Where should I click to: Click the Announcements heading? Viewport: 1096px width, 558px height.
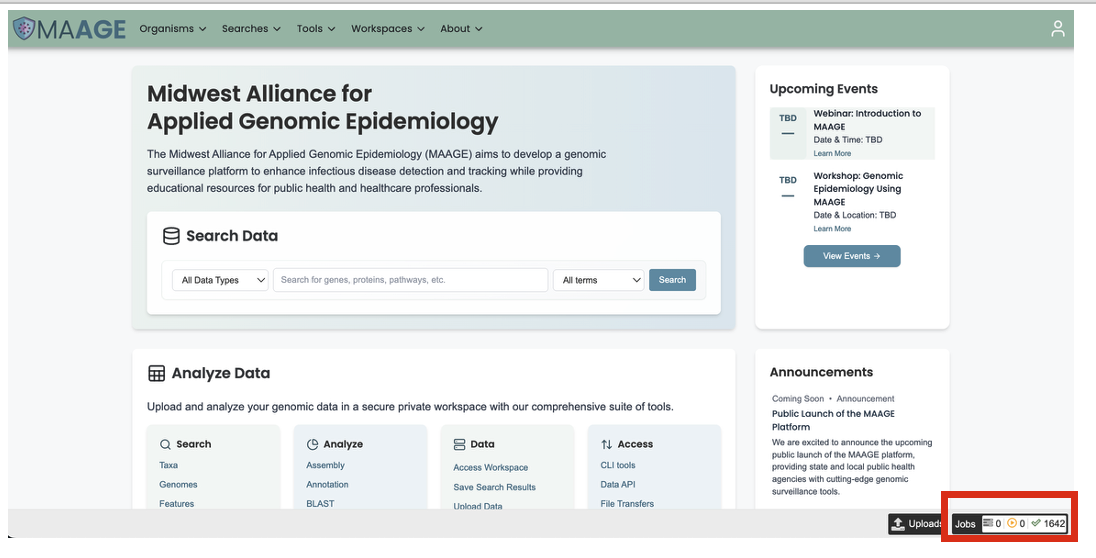tap(821, 372)
